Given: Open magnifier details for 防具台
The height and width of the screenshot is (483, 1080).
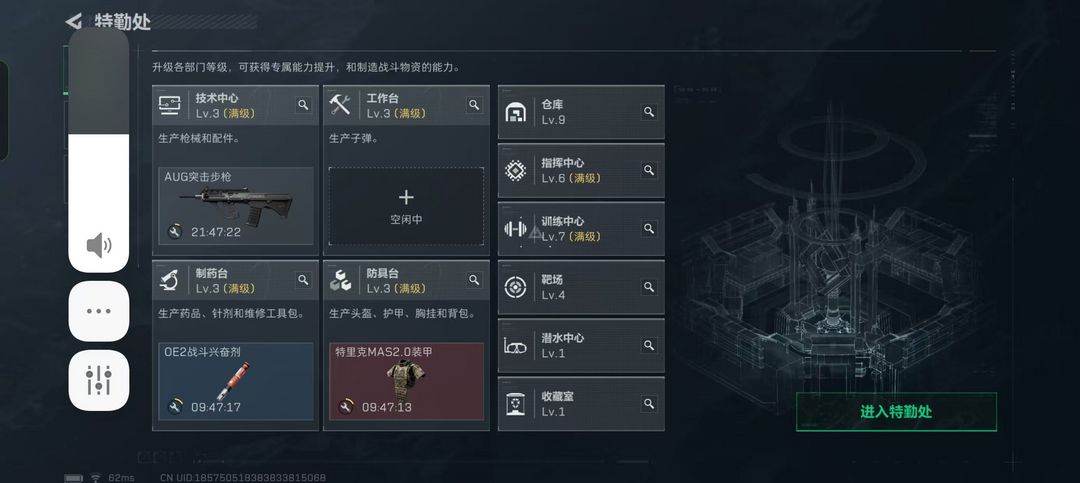Looking at the screenshot, I should [474, 280].
